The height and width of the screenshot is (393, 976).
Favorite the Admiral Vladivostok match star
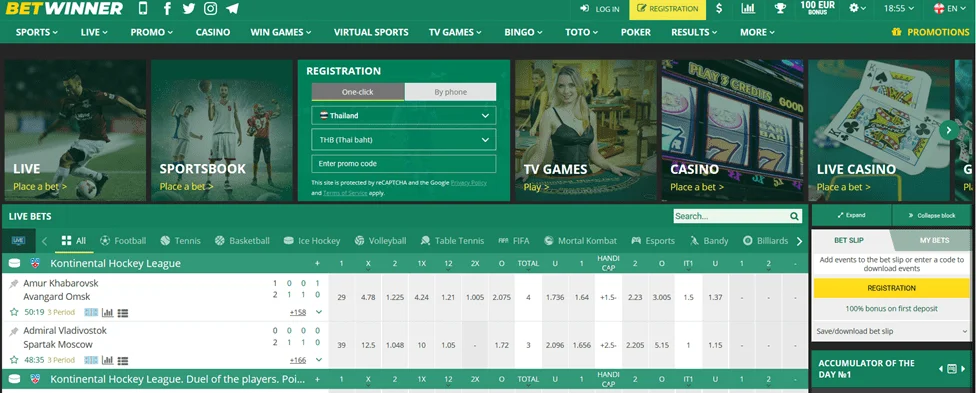(14, 359)
